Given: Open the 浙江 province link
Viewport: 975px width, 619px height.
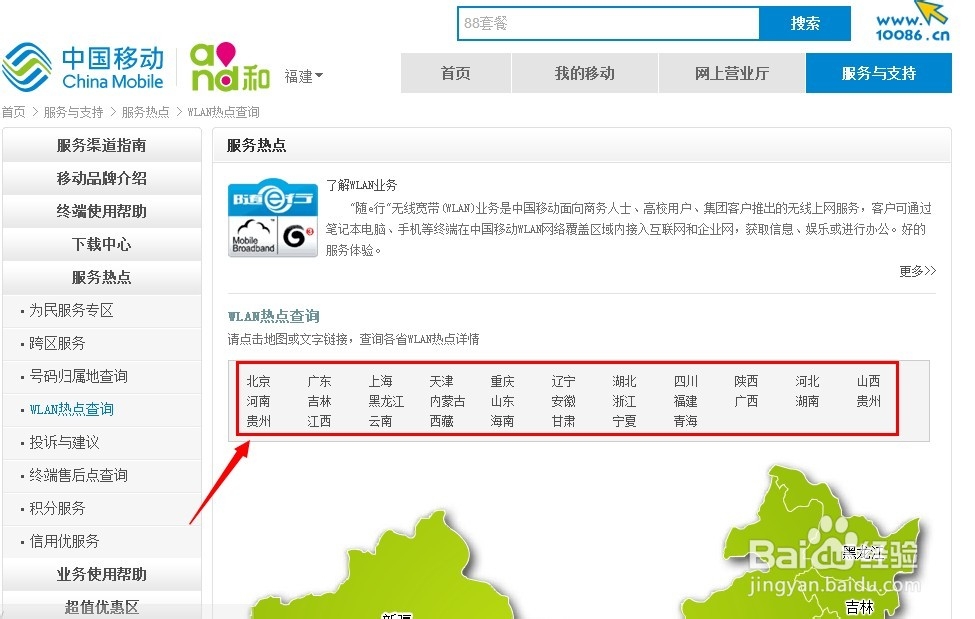Looking at the screenshot, I should click(x=624, y=401).
